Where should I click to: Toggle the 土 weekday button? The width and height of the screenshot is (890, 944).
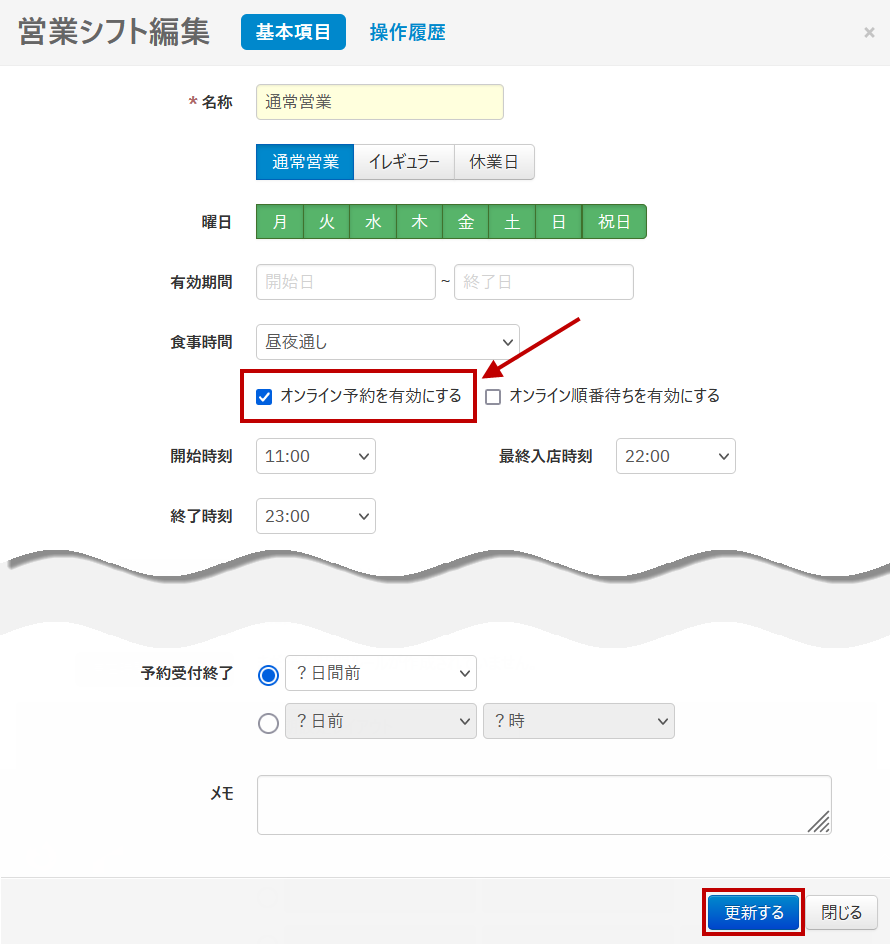tap(512, 222)
